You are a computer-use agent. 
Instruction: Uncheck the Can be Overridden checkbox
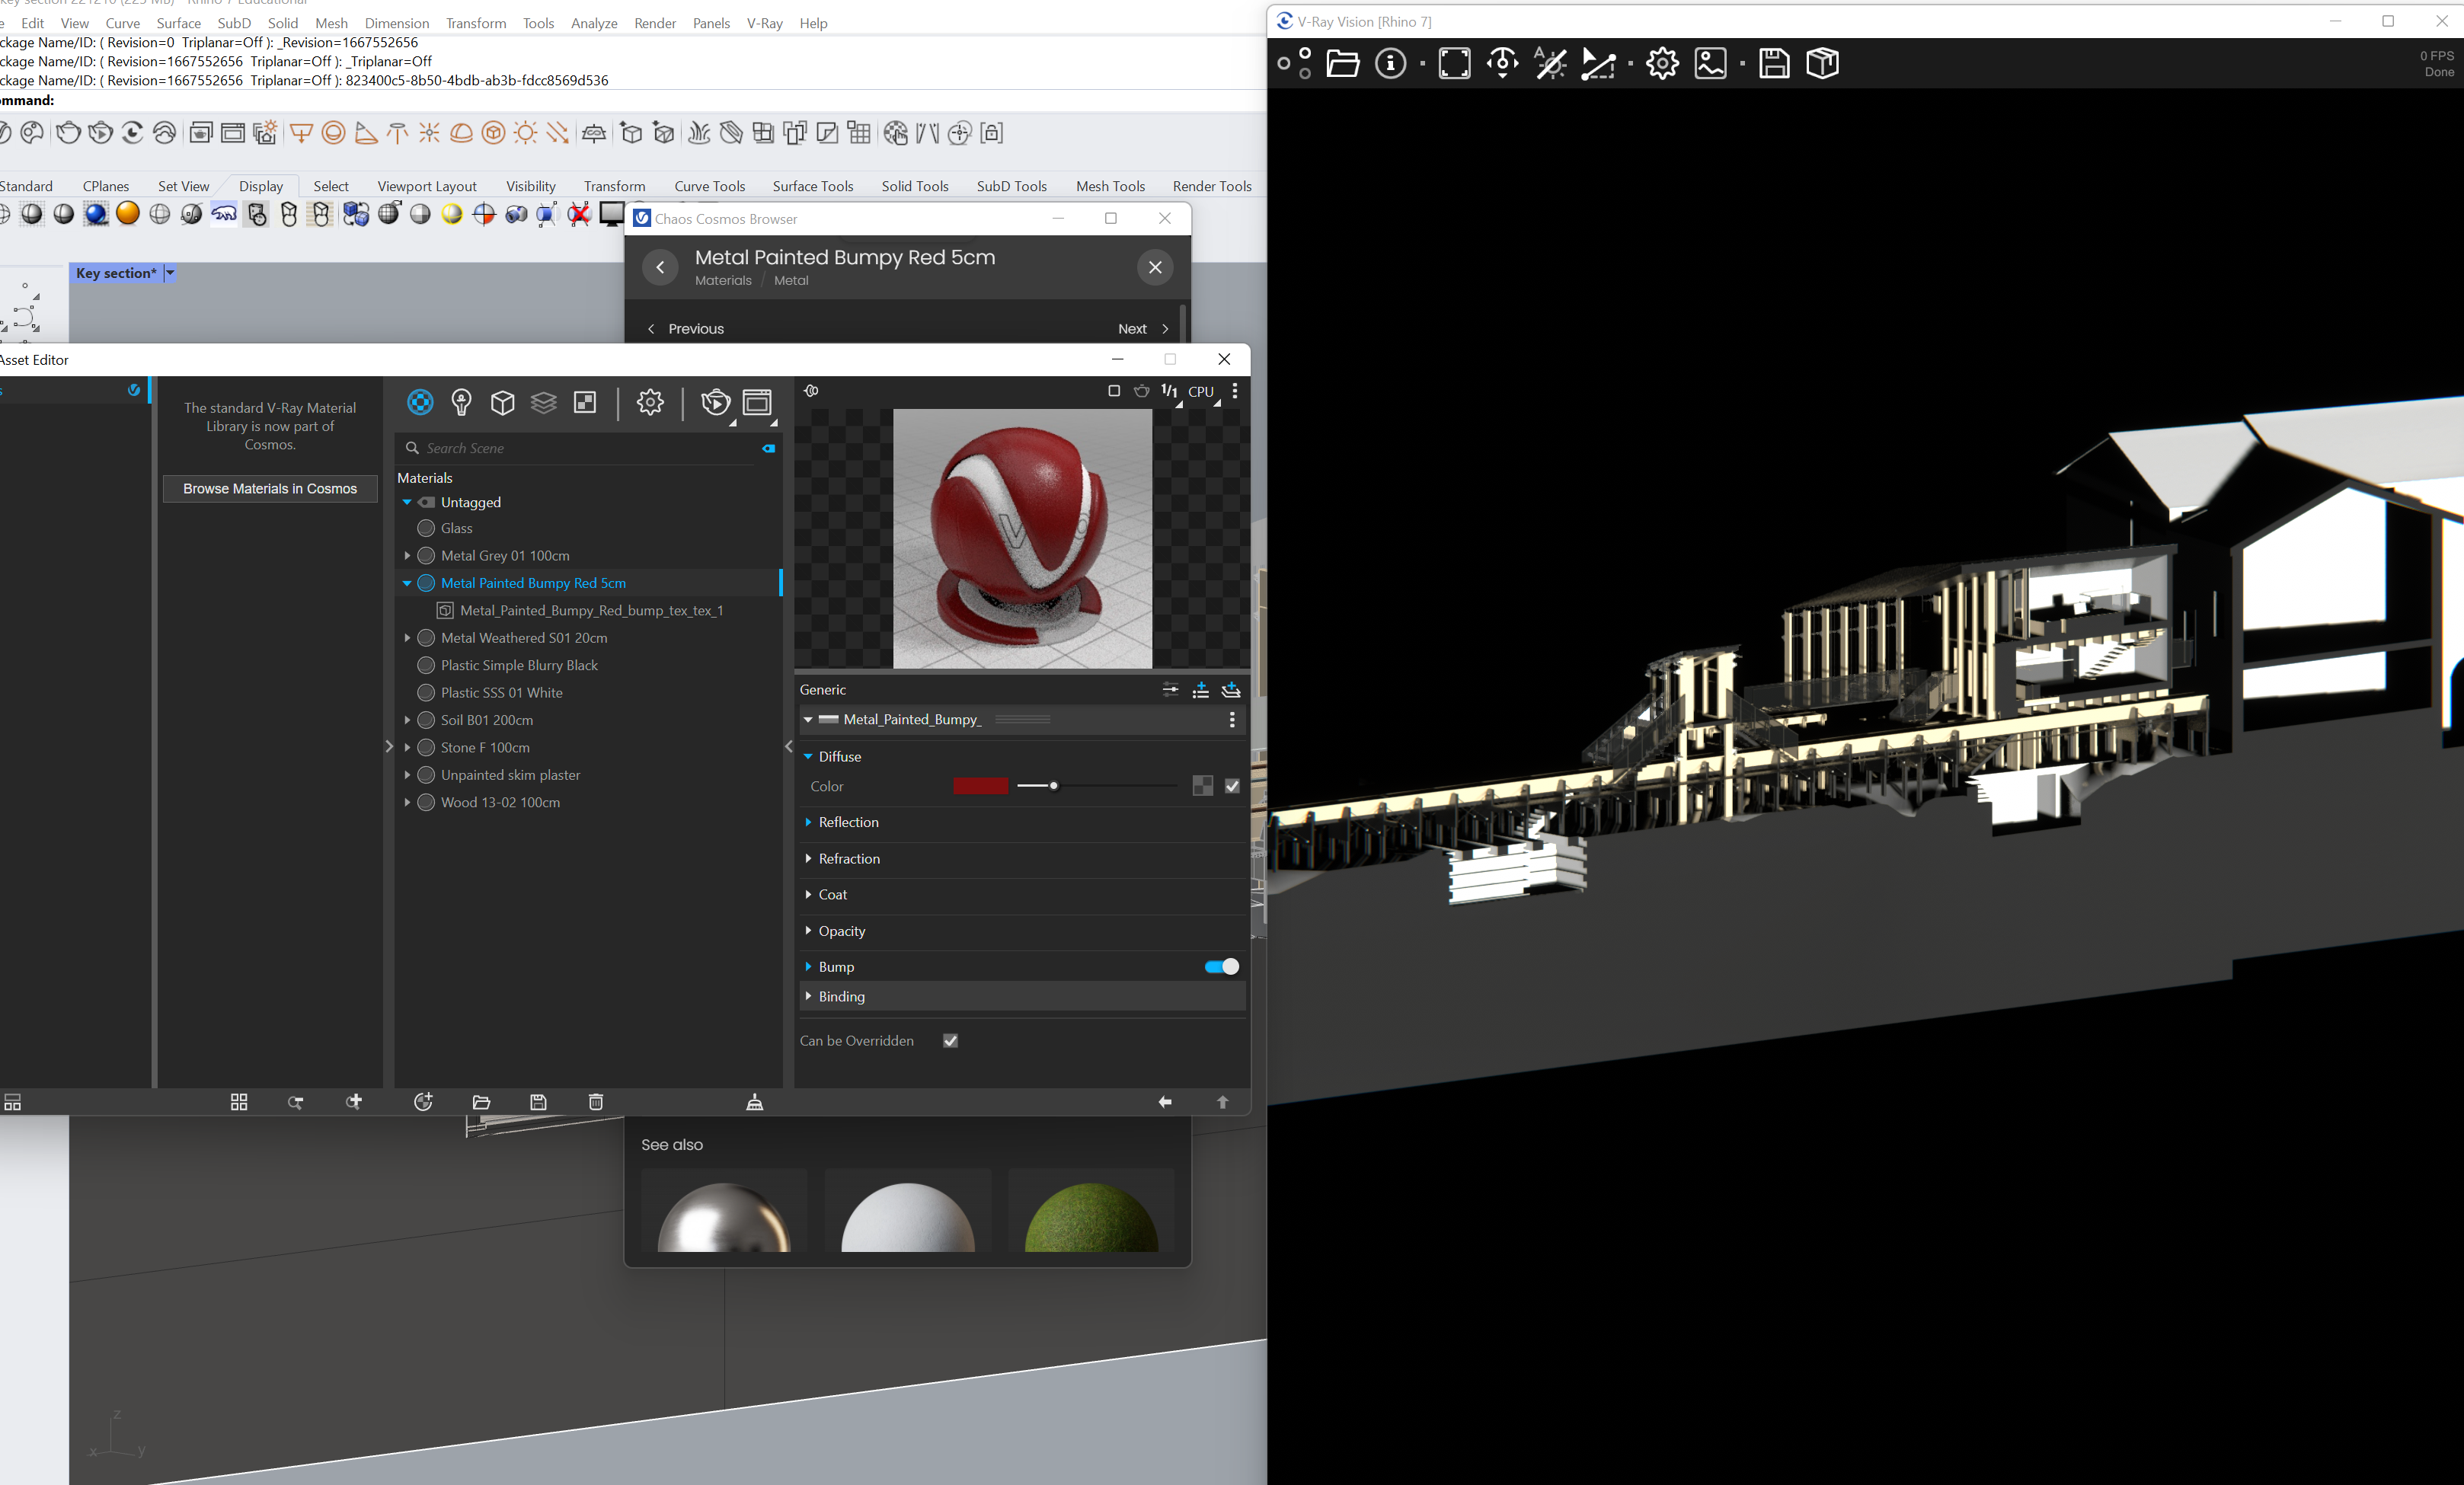(950, 1040)
